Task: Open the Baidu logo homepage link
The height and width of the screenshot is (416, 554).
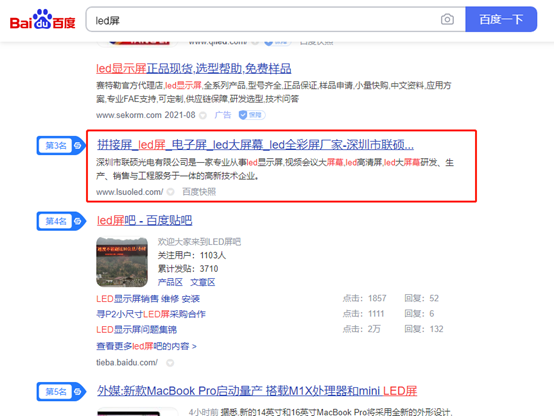Action: pos(42,19)
